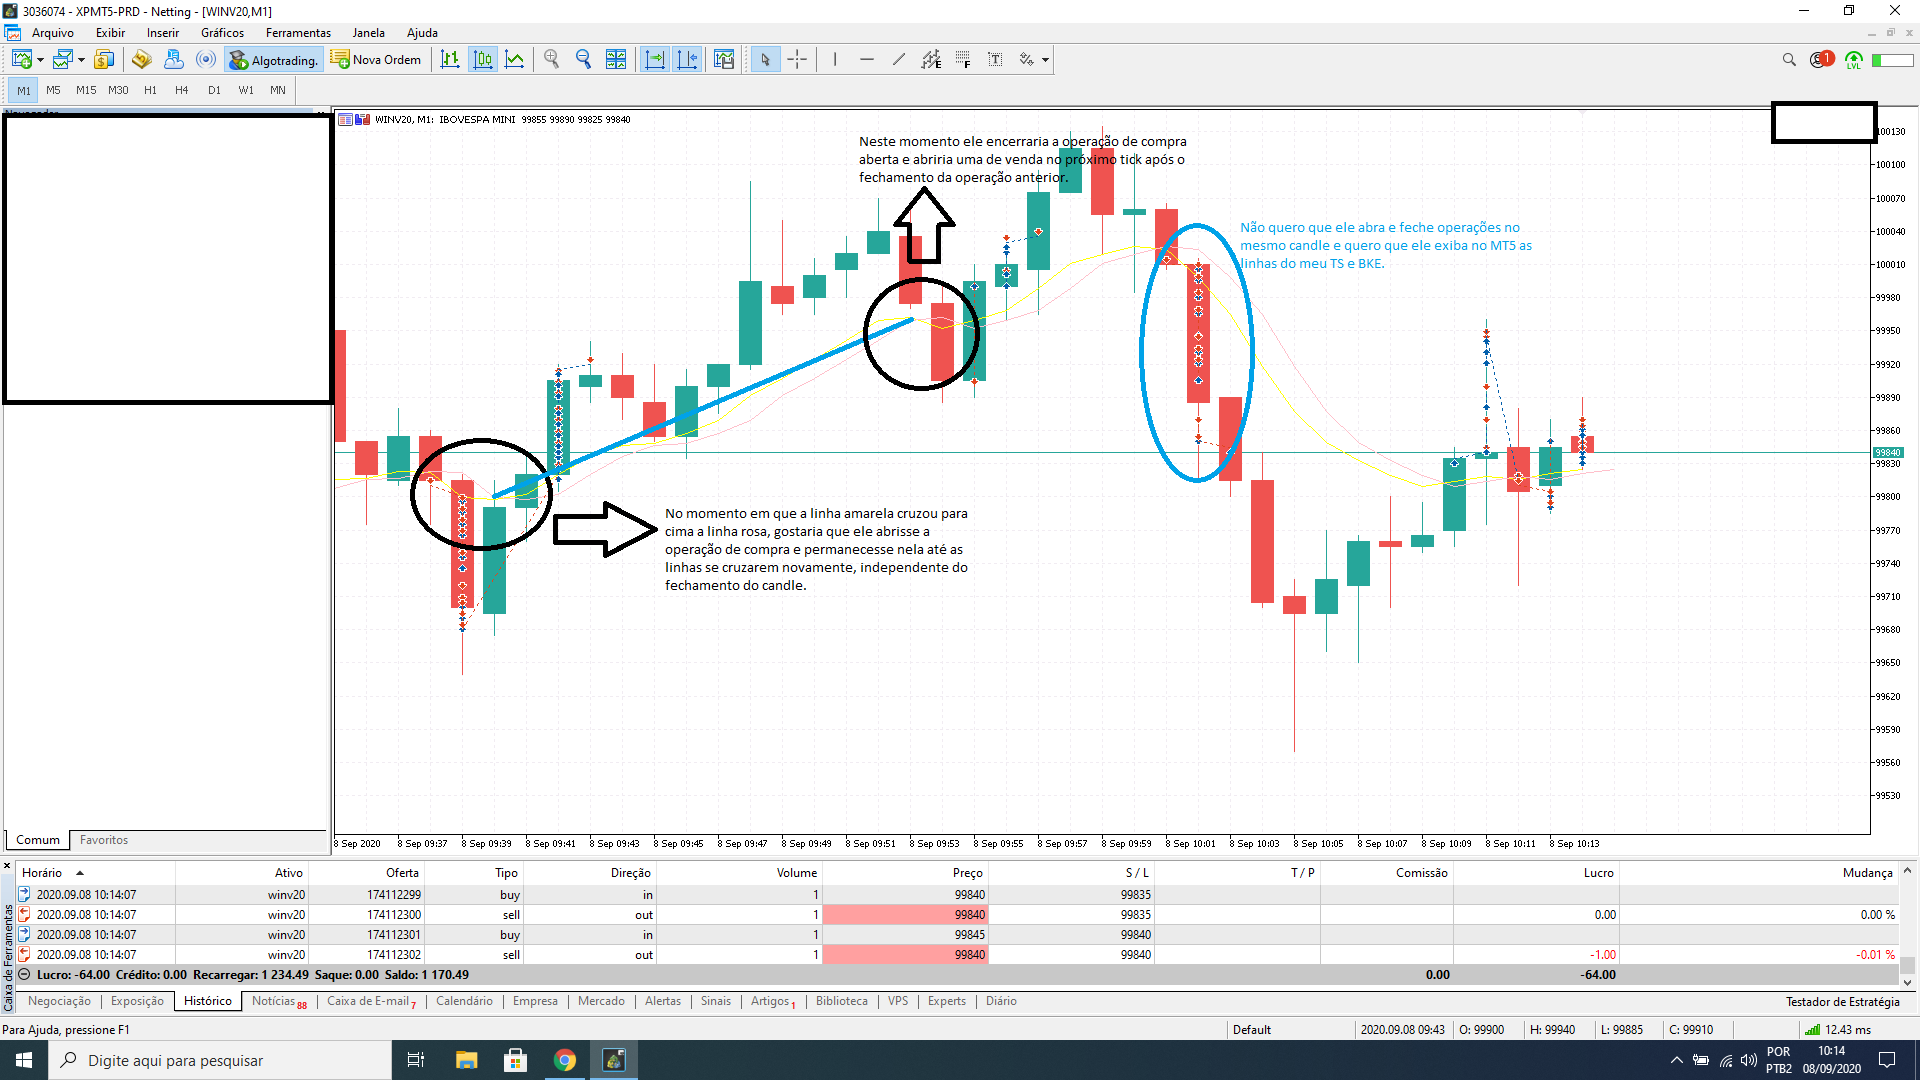
Task: Switch to the Negociação tab
Action: click(x=59, y=1001)
